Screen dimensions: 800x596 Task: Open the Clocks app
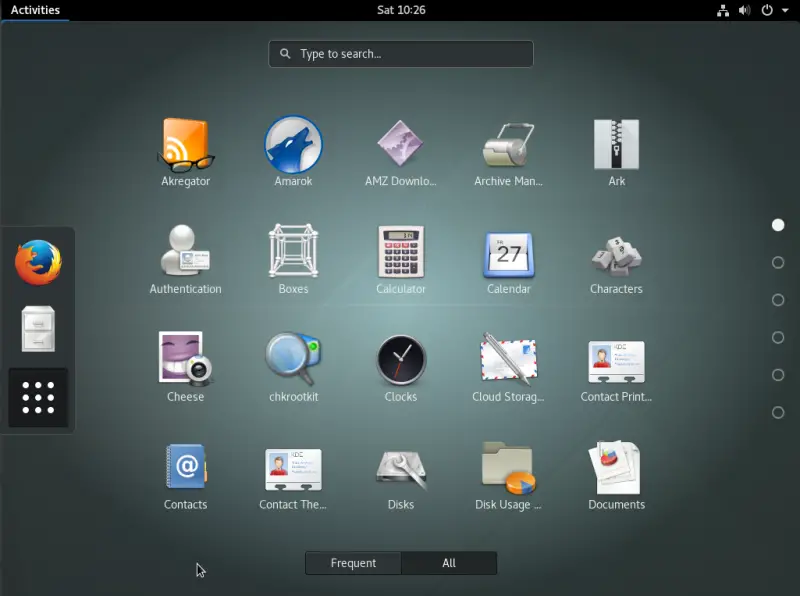tap(401, 365)
